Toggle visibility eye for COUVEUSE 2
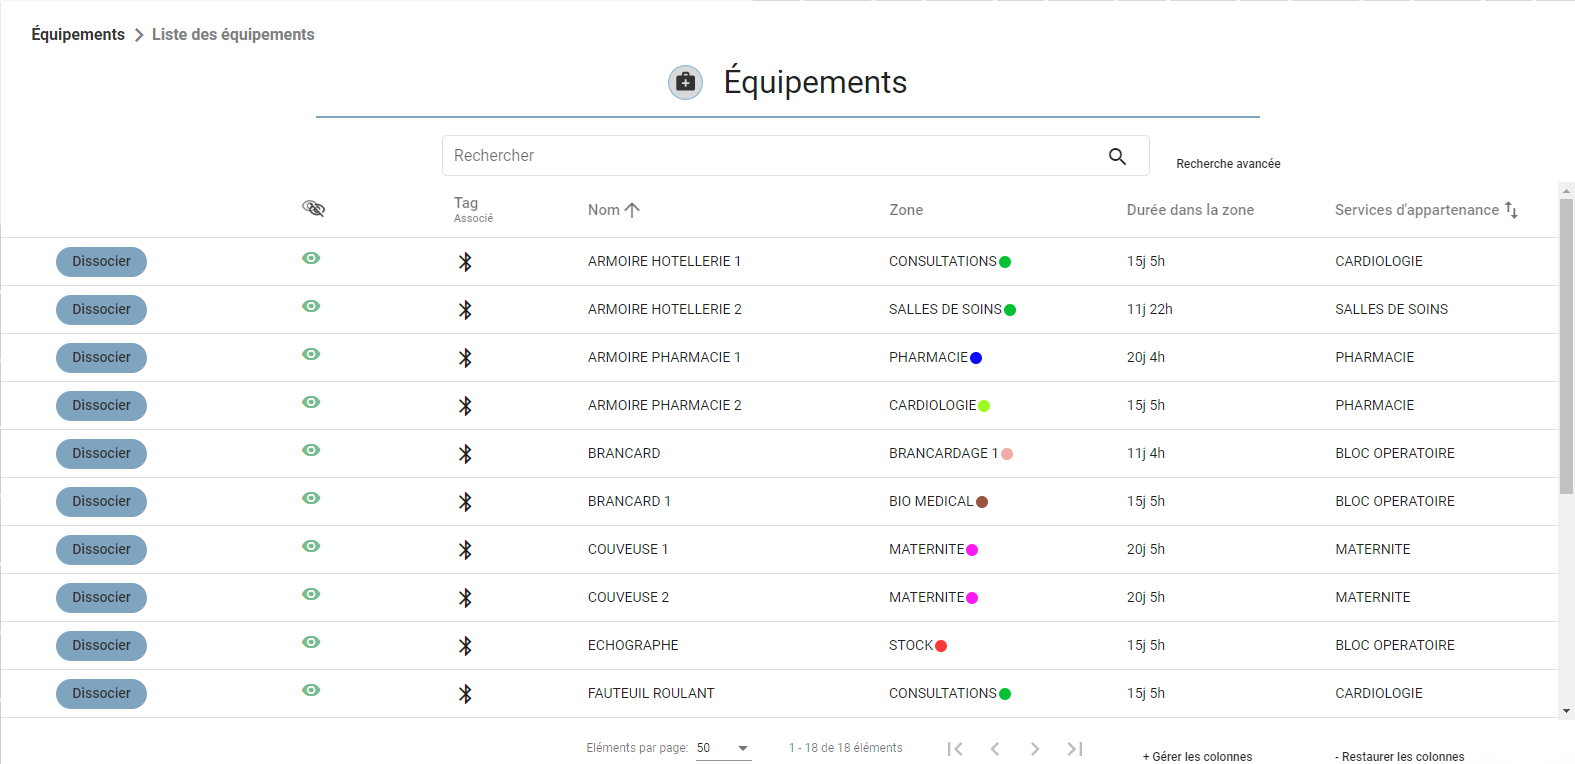The width and height of the screenshot is (1575, 764). click(x=311, y=594)
